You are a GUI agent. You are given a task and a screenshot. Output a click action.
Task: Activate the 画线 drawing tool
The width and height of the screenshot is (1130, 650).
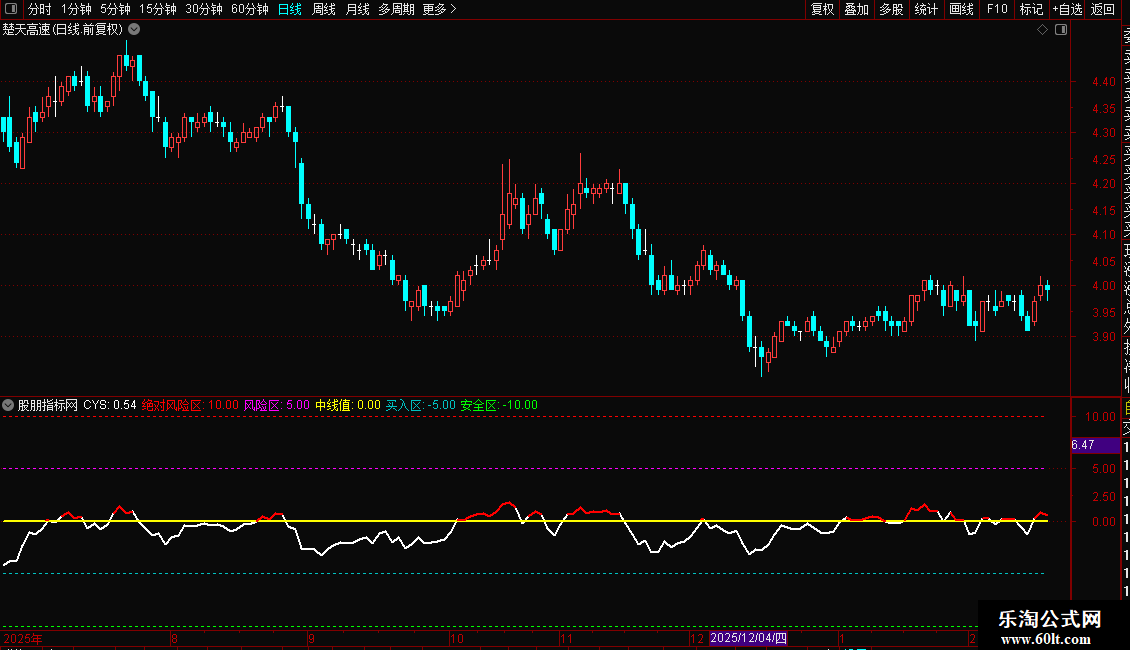tap(961, 9)
